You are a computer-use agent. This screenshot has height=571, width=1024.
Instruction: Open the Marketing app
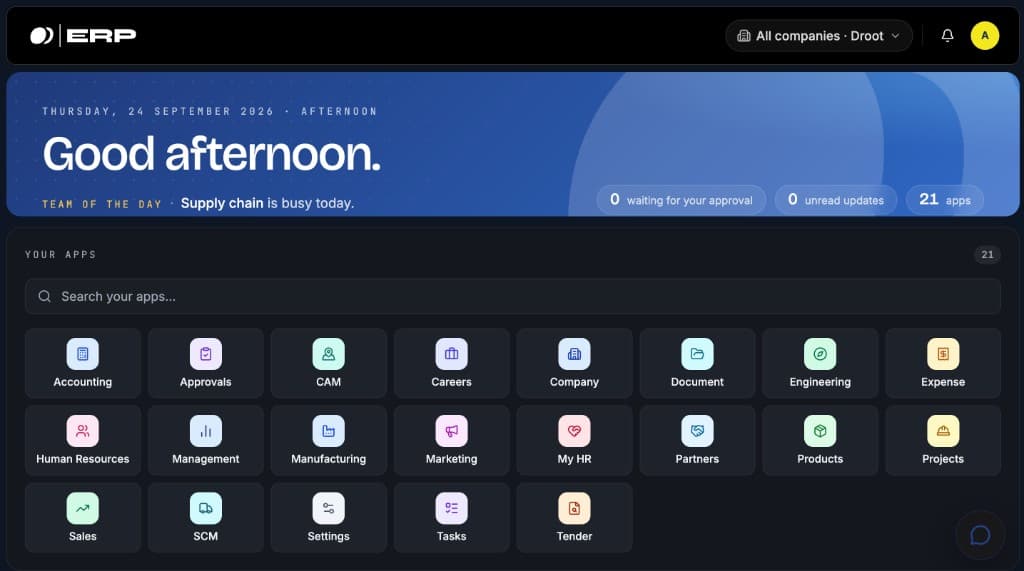tap(451, 440)
